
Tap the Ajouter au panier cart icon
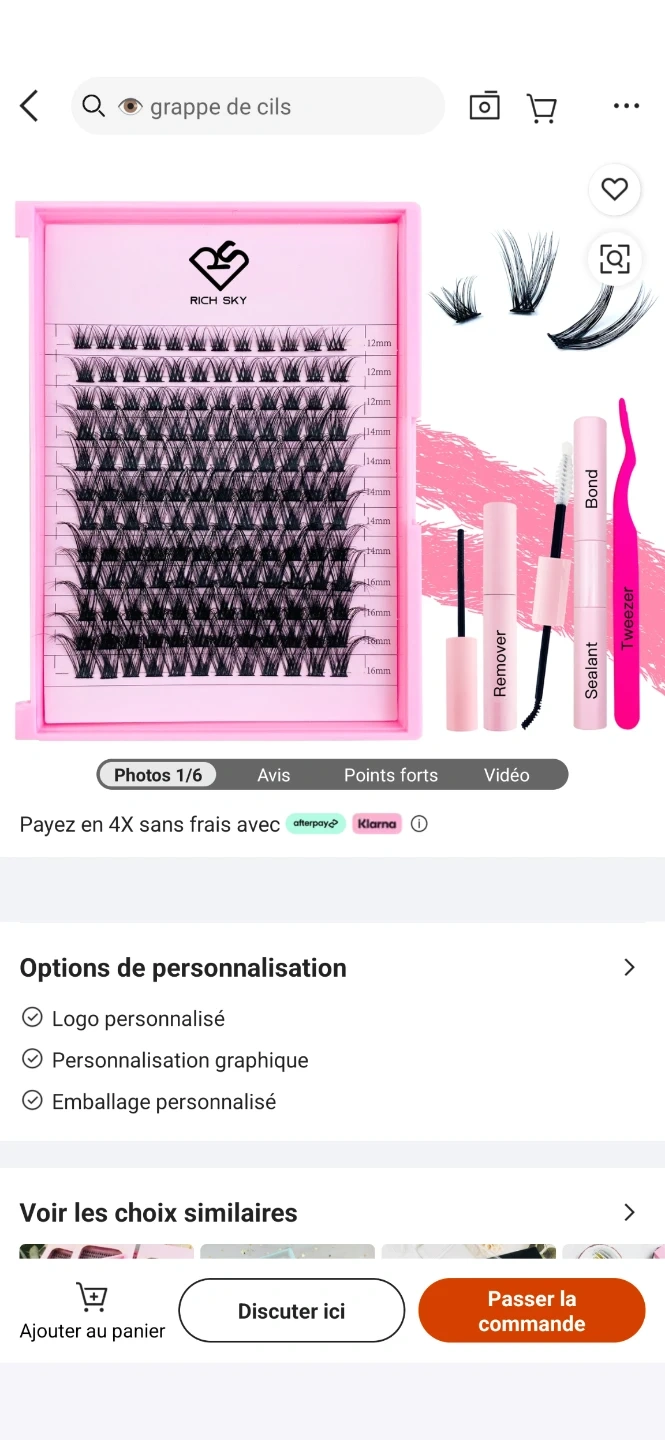coord(91,1297)
